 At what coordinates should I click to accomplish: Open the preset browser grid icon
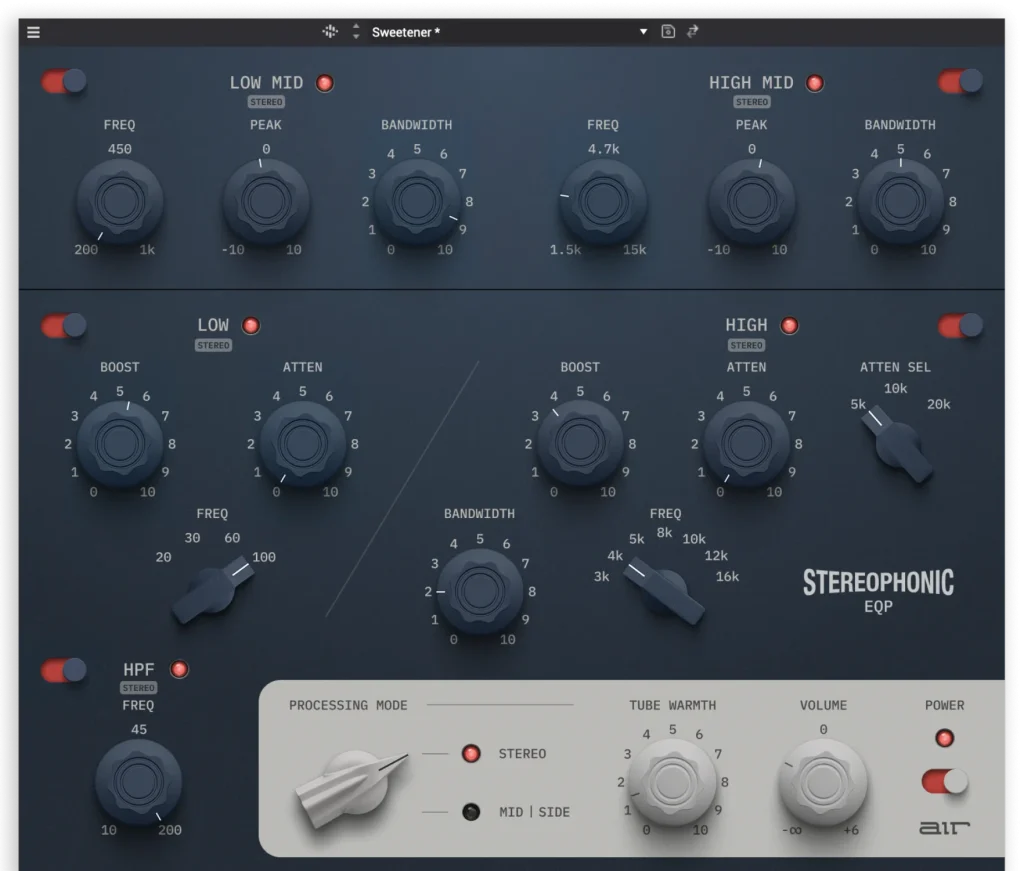click(330, 31)
